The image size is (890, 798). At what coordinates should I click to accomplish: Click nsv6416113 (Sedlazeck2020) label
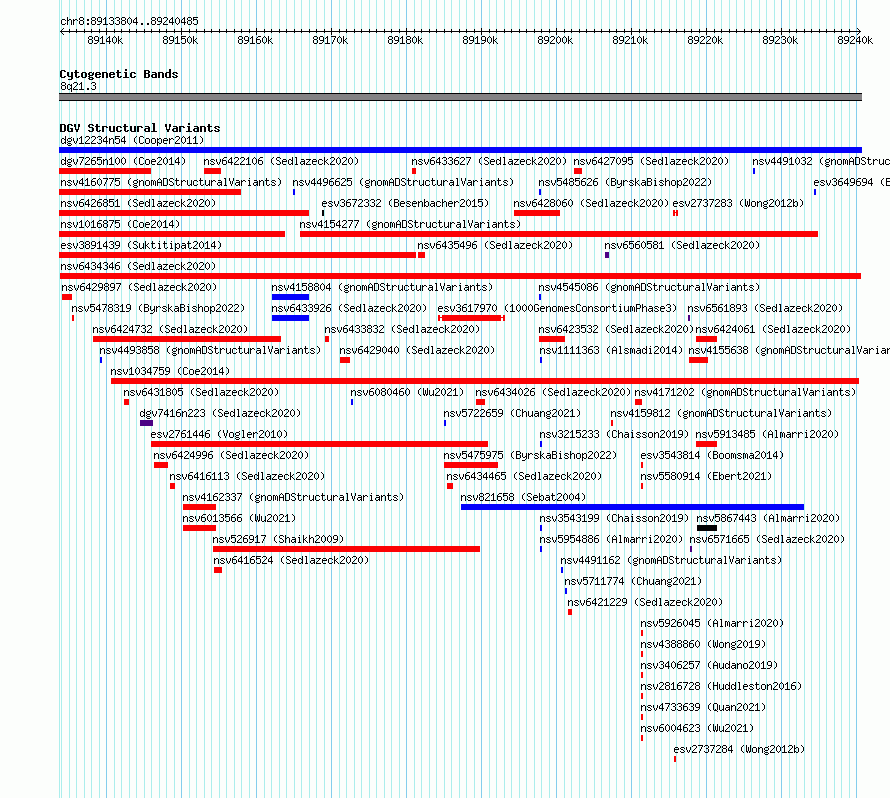point(247,476)
